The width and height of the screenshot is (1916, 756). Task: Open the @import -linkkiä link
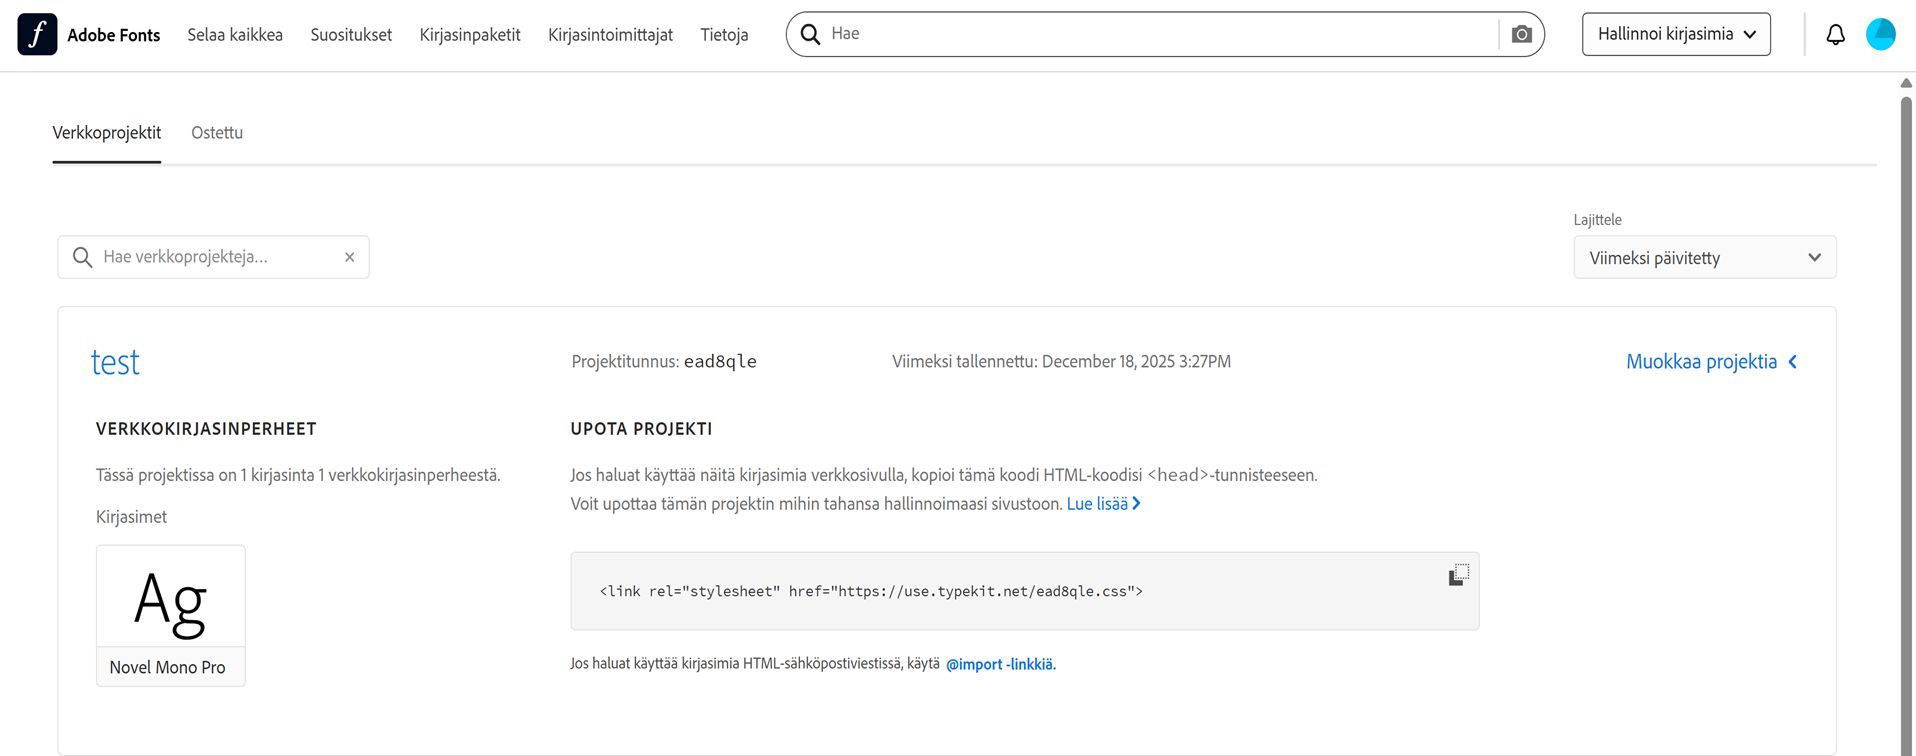[x=1000, y=664]
